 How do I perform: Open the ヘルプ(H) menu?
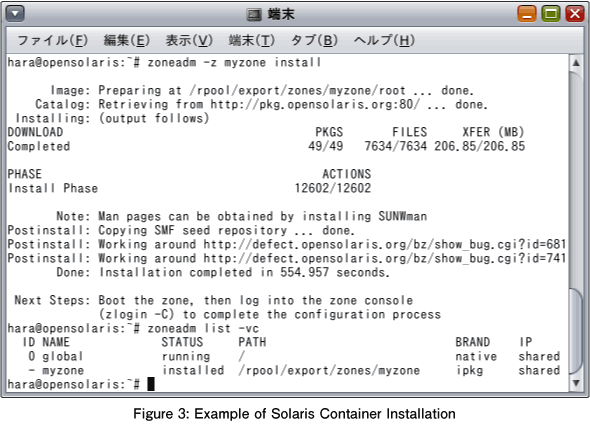[384, 40]
